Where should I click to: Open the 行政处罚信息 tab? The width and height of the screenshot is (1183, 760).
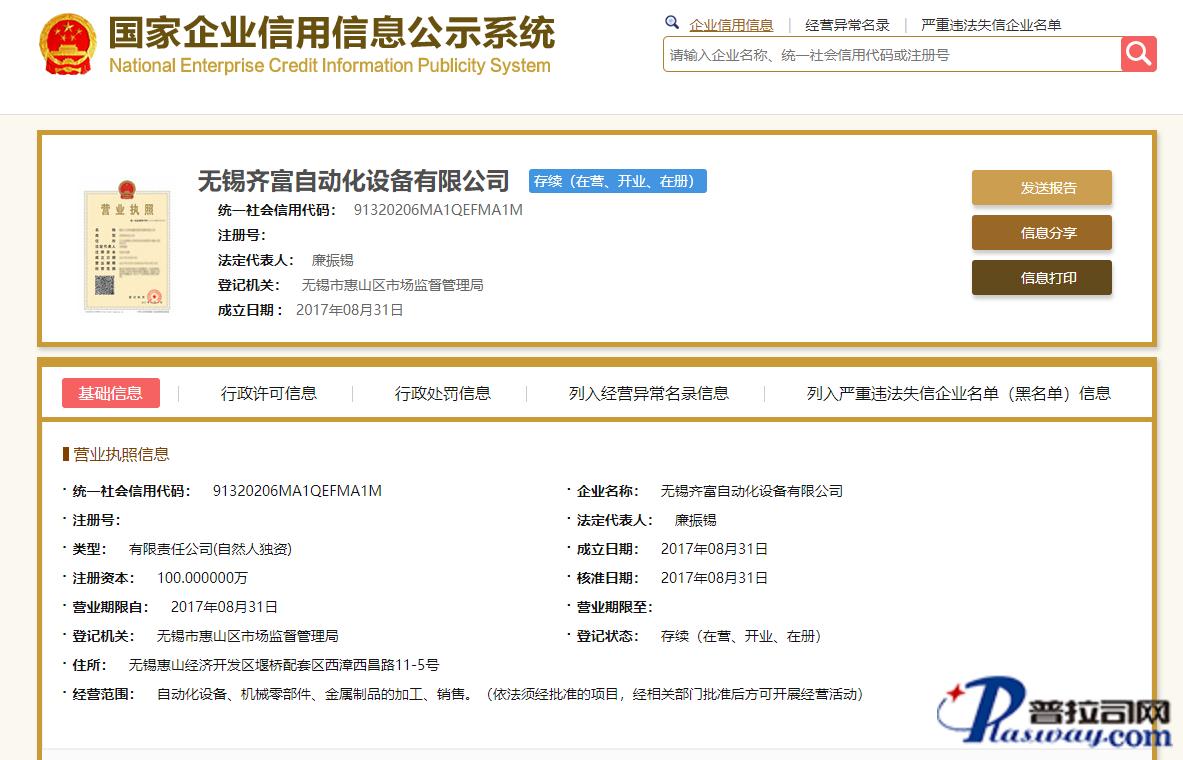tap(442, 393)
